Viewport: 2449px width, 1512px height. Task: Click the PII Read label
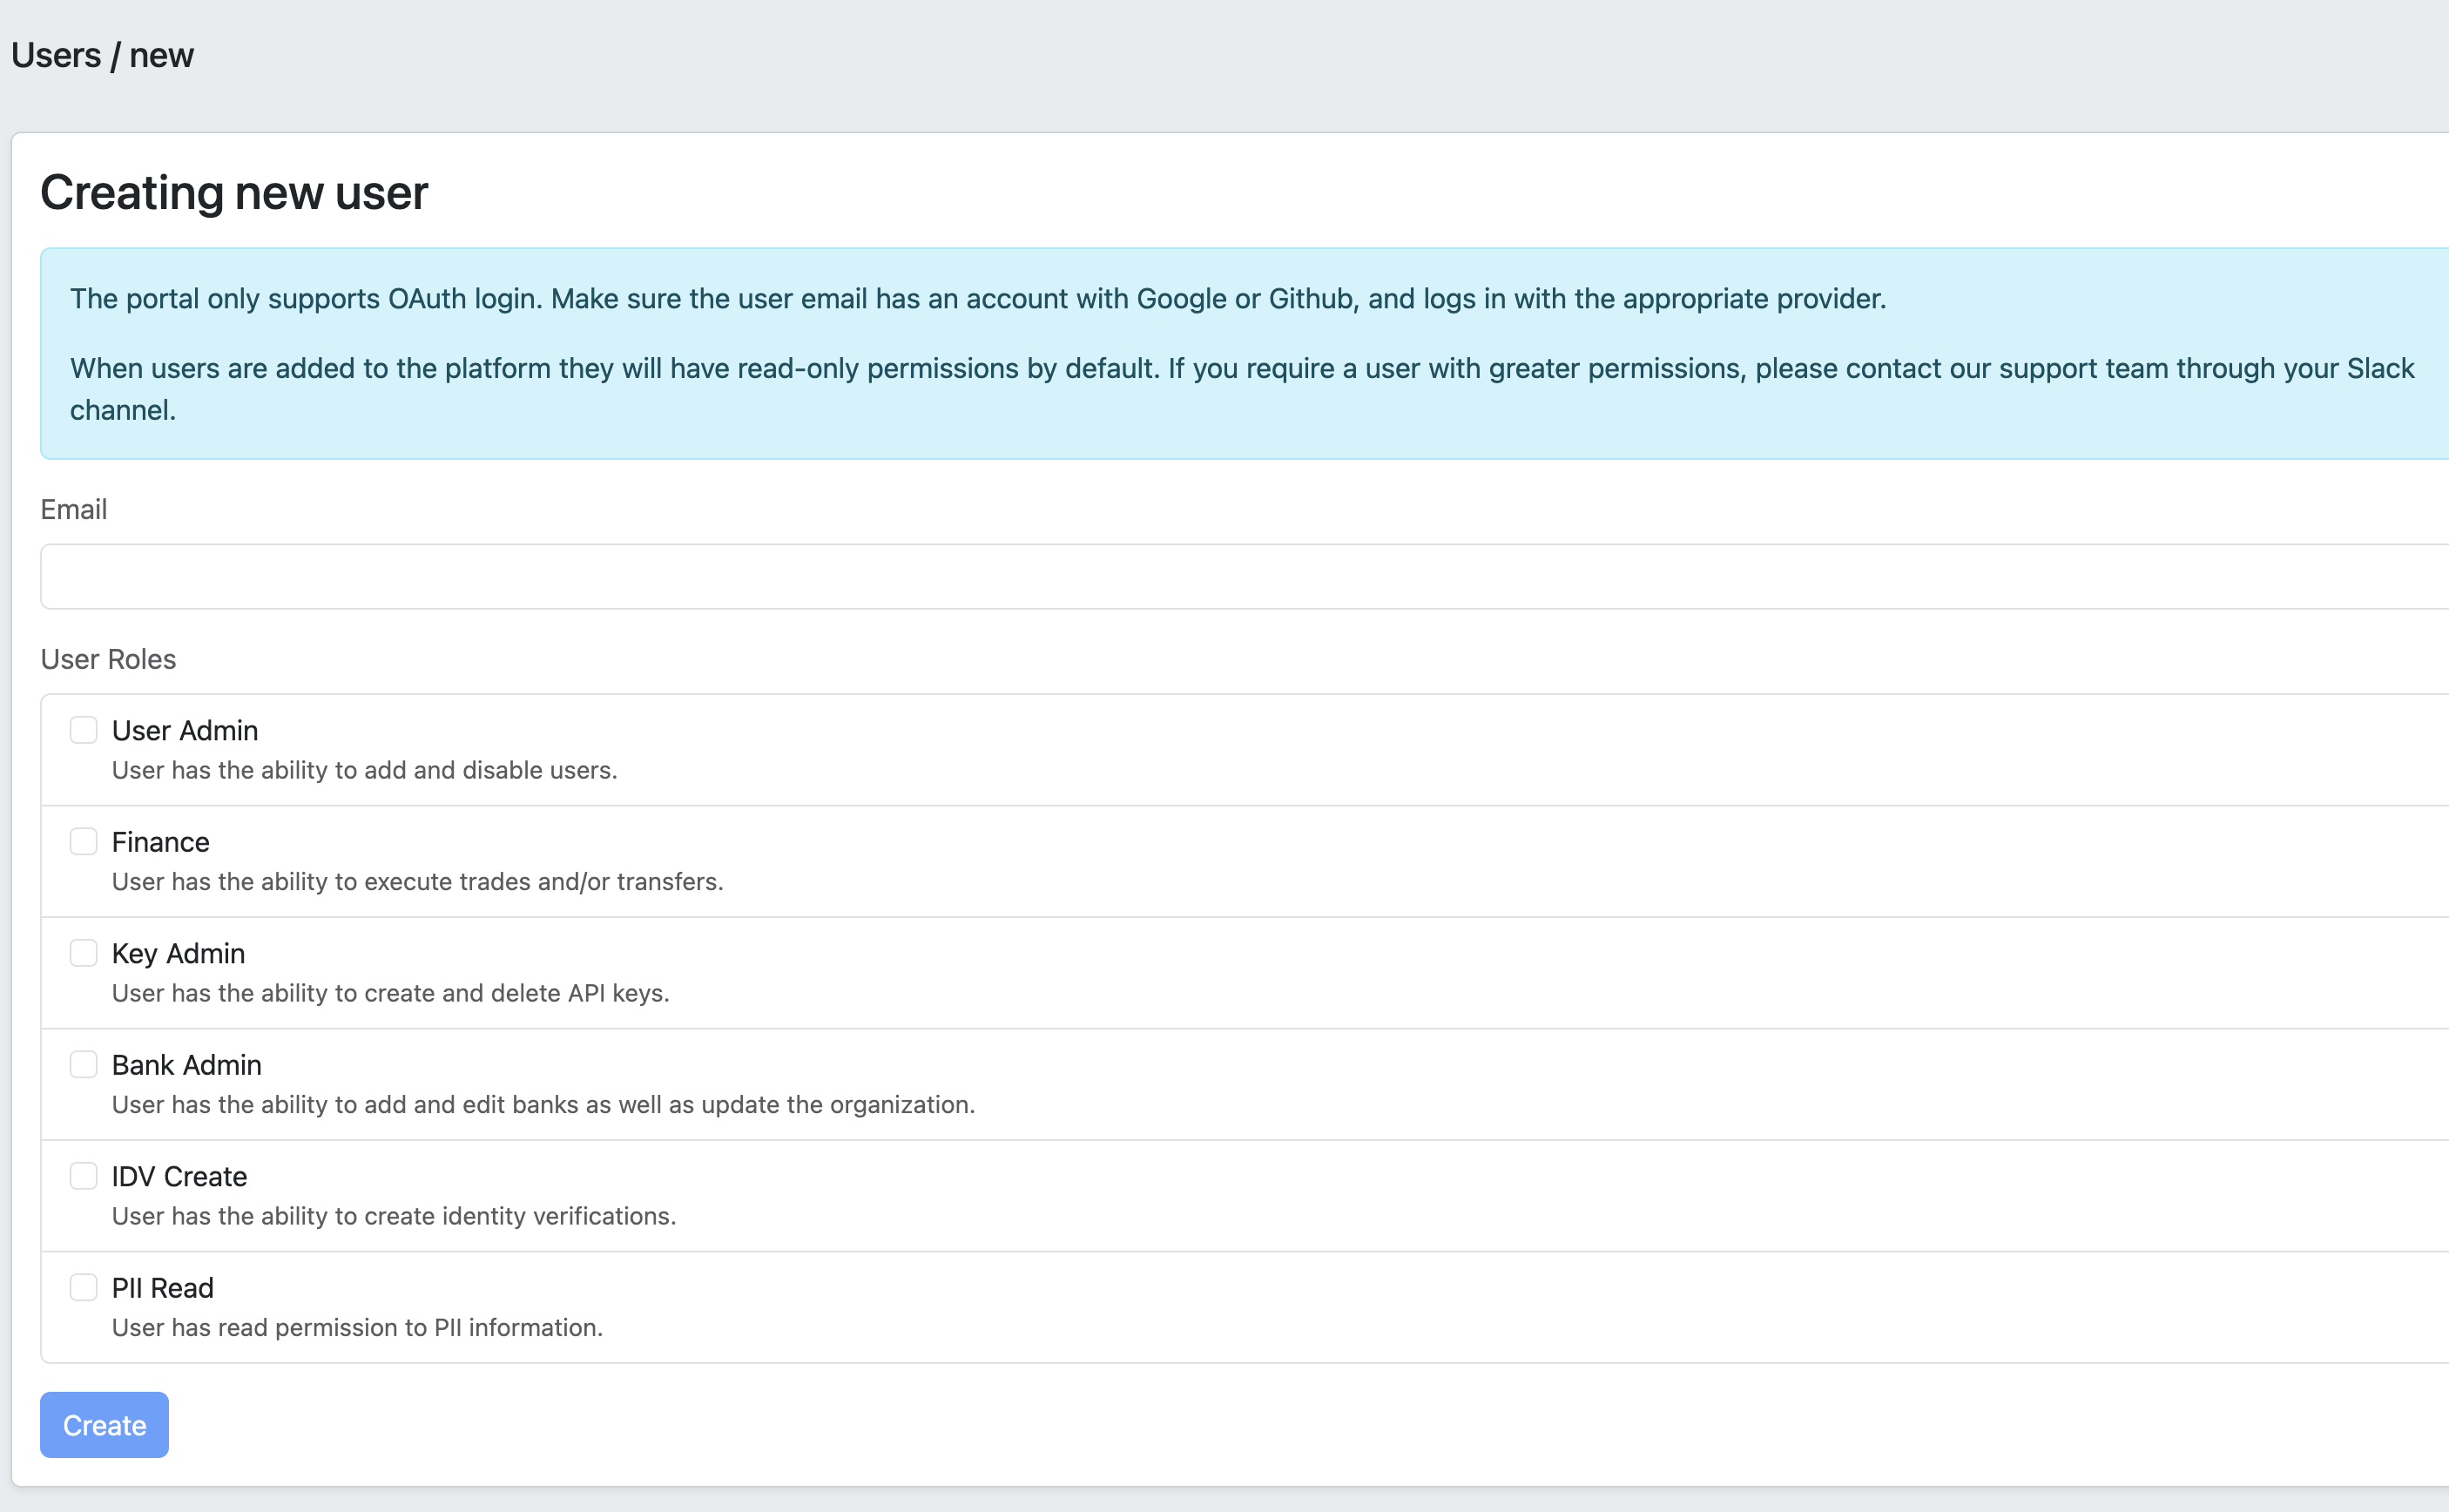point(163,1288)
